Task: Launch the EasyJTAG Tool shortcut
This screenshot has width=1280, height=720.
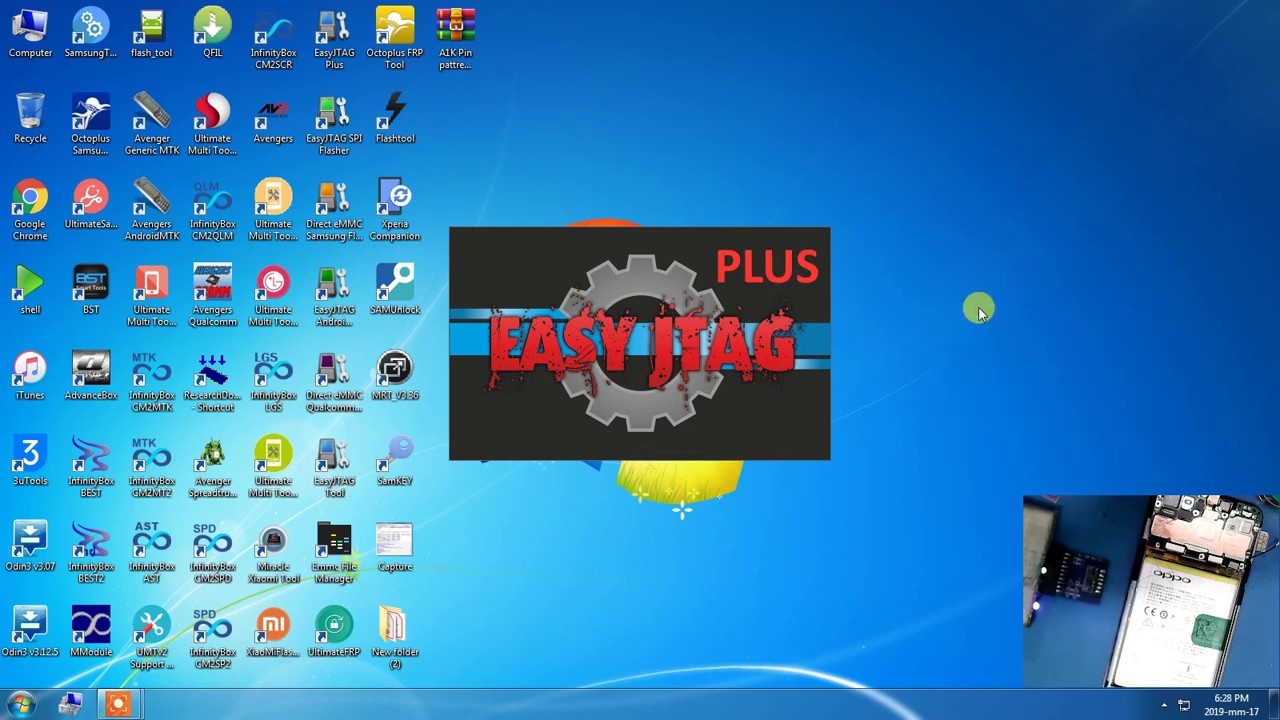Action: [334, 468]
